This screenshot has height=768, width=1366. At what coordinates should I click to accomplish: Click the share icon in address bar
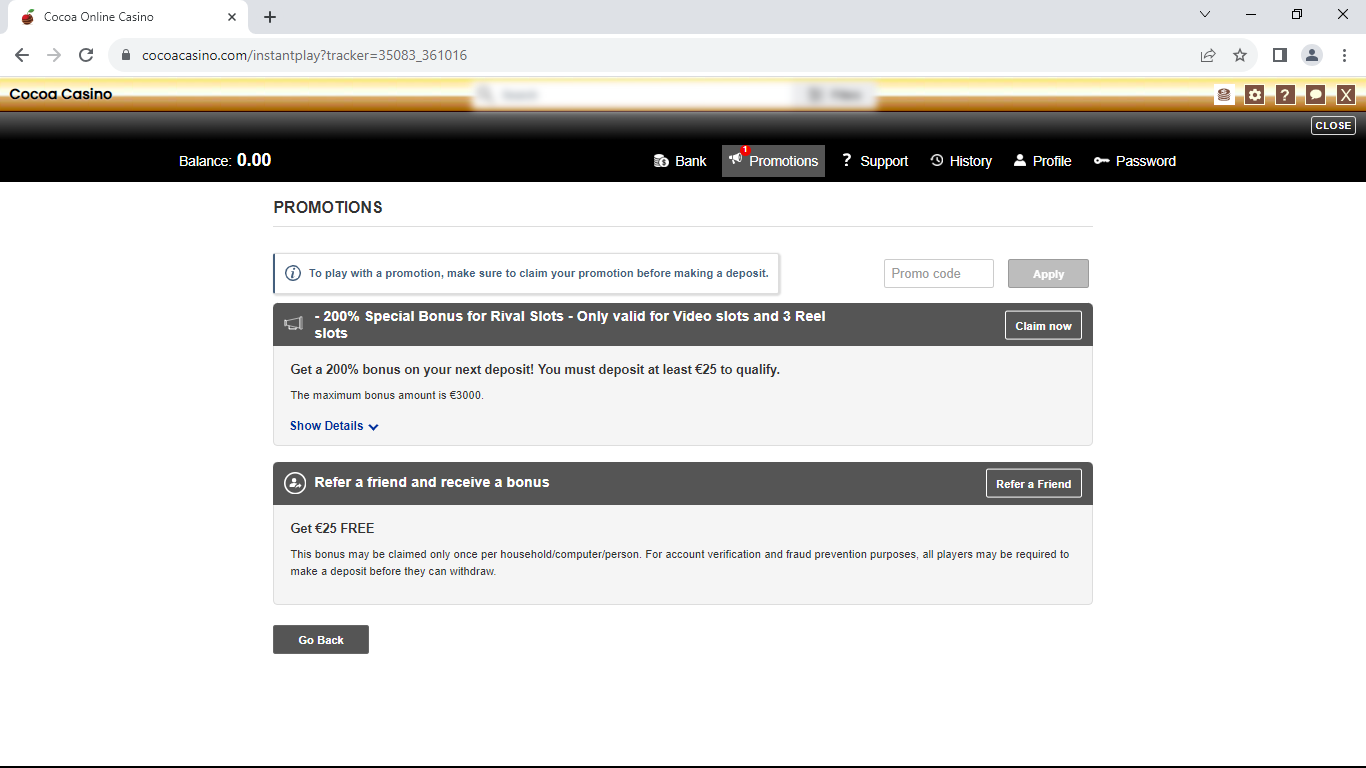click(x=1208, y=56)
